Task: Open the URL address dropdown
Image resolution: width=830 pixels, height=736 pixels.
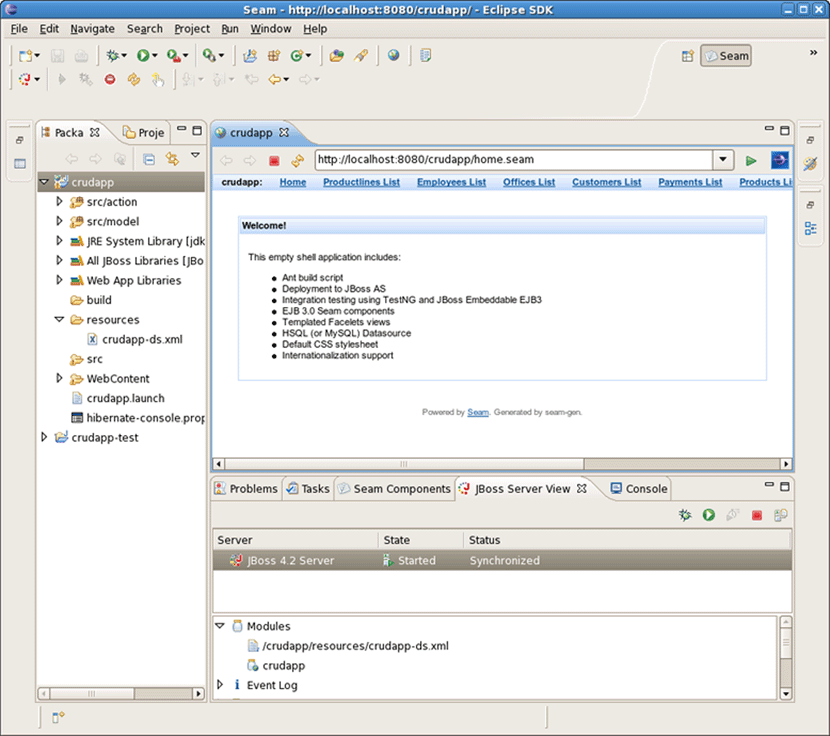Action: tap(724, 160)
